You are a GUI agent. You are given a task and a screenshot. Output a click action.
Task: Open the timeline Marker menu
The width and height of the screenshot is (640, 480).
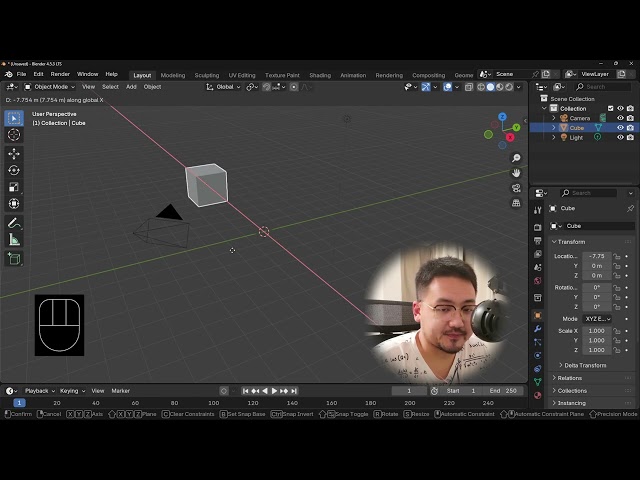click(120, 391)
